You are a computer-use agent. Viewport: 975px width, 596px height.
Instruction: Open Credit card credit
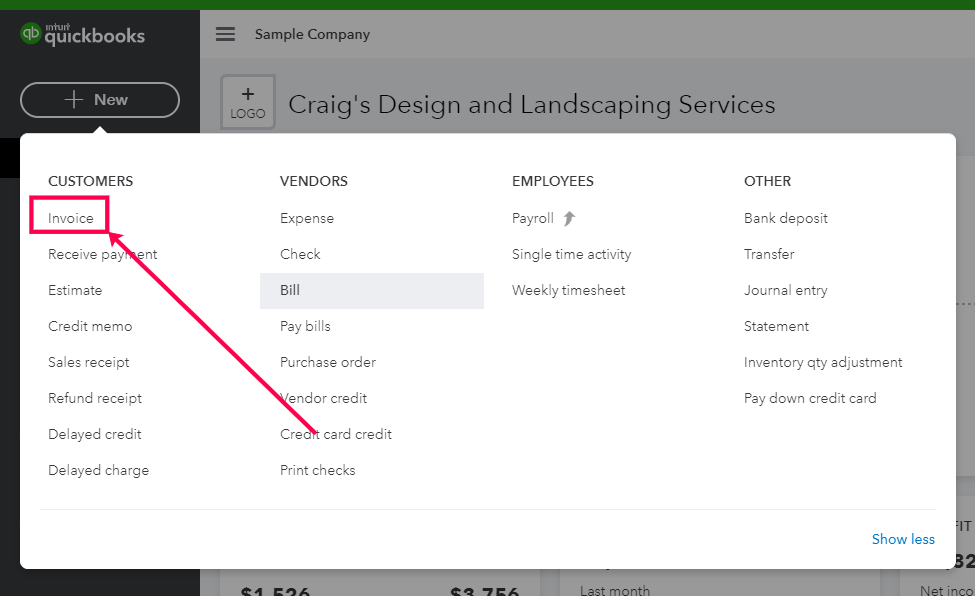[336, 434]
